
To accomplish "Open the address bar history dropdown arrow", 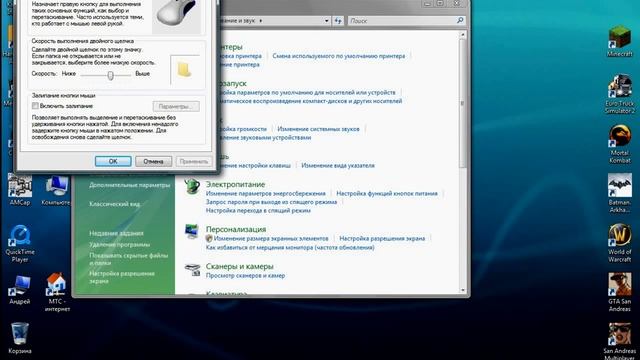I will [x=327, y=20].
